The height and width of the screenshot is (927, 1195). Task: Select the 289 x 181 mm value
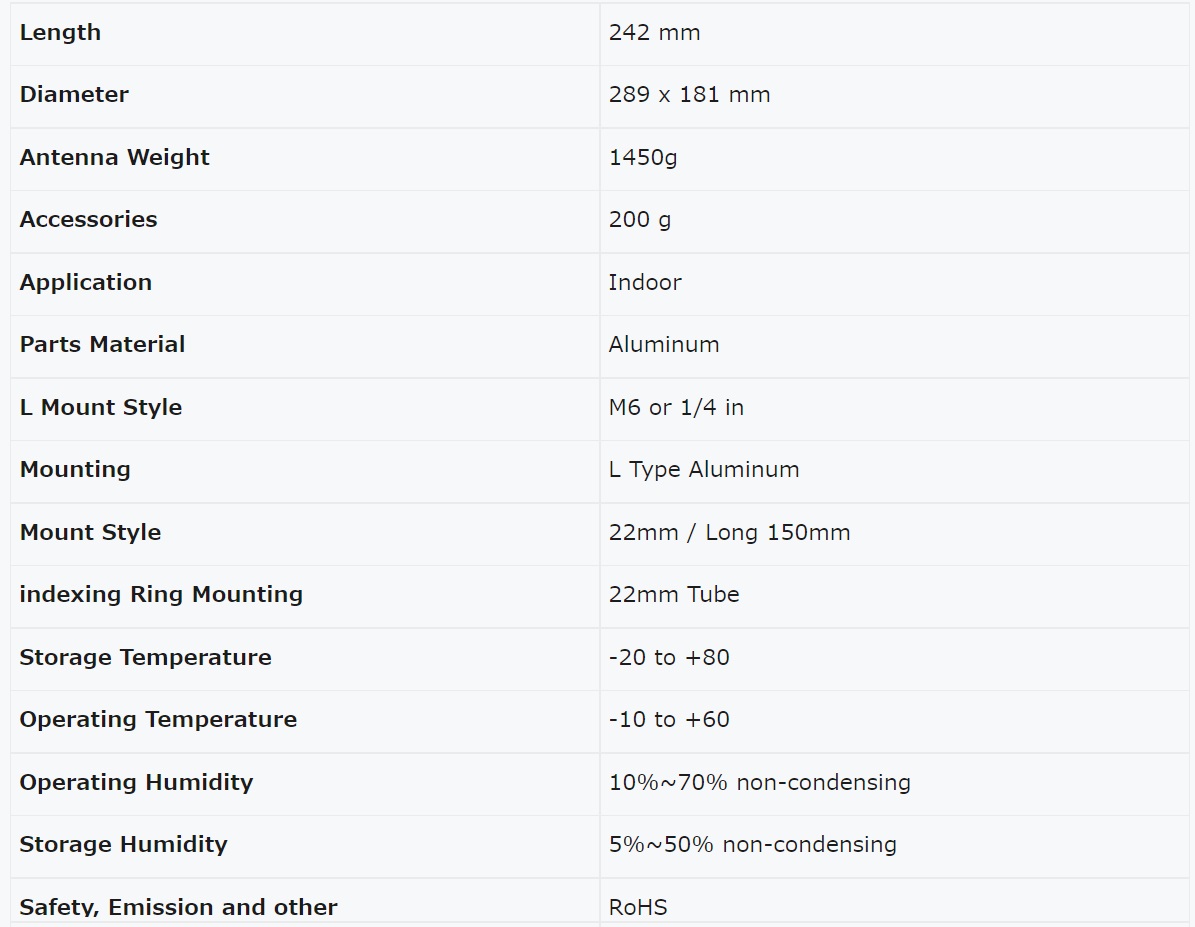click(x=689, y=95)
